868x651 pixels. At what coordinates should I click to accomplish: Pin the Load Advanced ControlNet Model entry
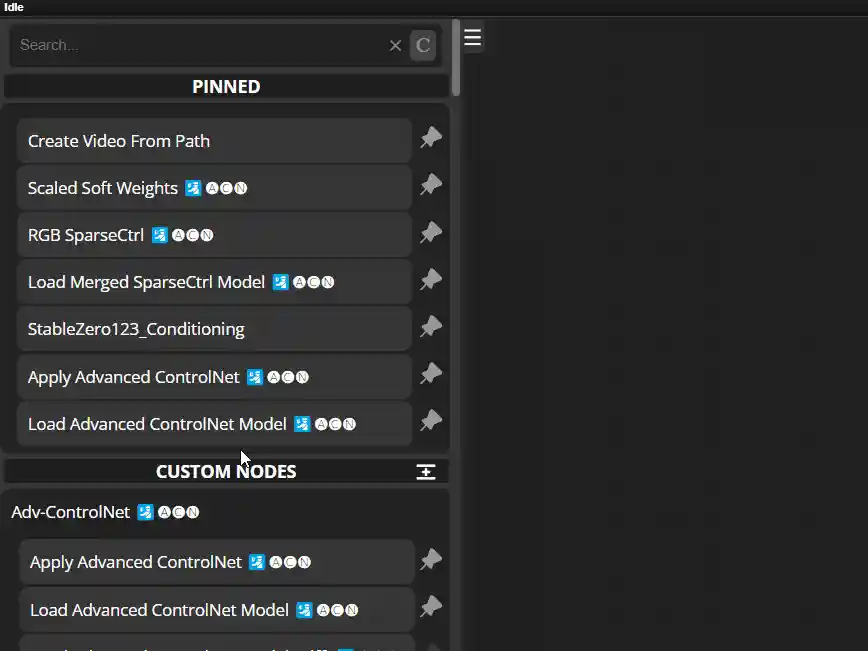tap(430, 421)
